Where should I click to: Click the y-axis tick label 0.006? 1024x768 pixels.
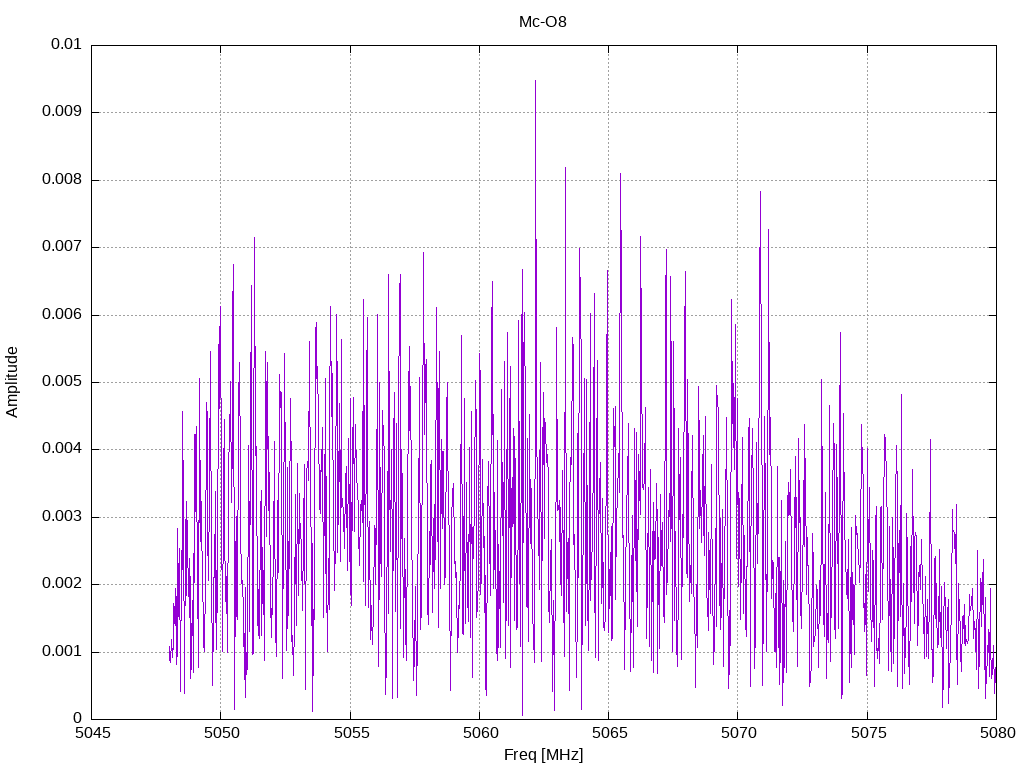click(x=62, y=314)
